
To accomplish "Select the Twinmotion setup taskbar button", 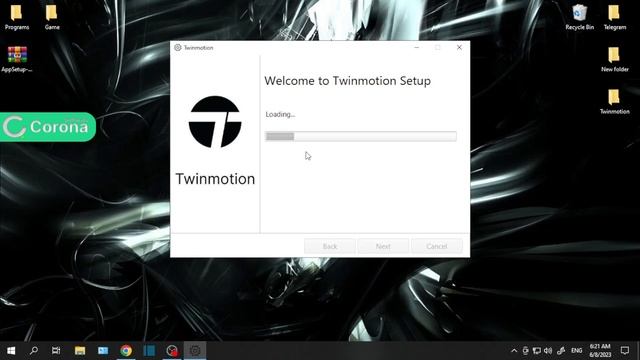I will [x=195, y=351].
